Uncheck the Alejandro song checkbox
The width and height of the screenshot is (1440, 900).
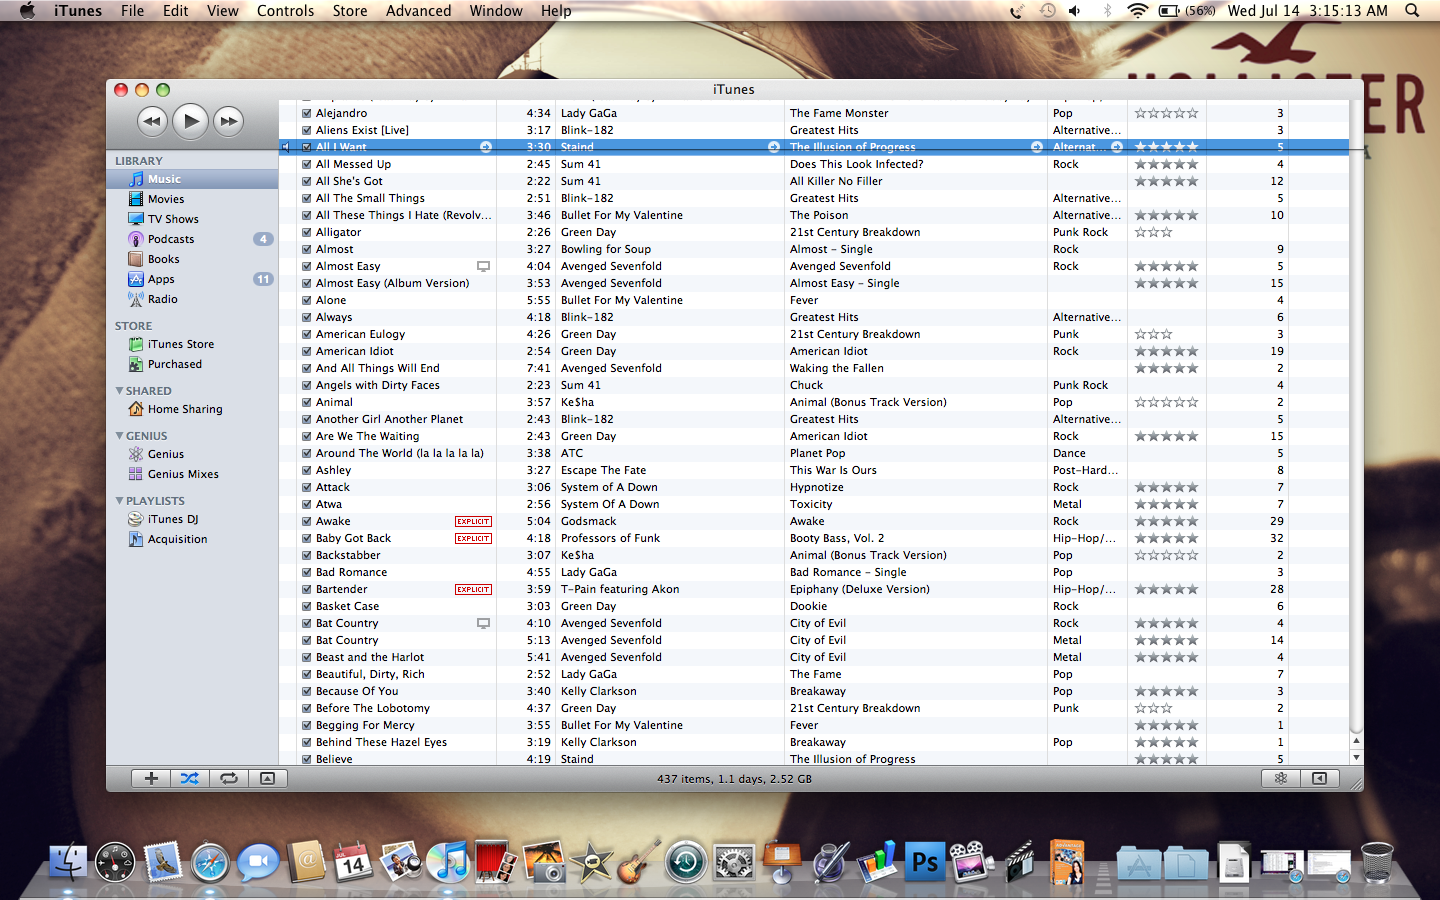(307, 113)
